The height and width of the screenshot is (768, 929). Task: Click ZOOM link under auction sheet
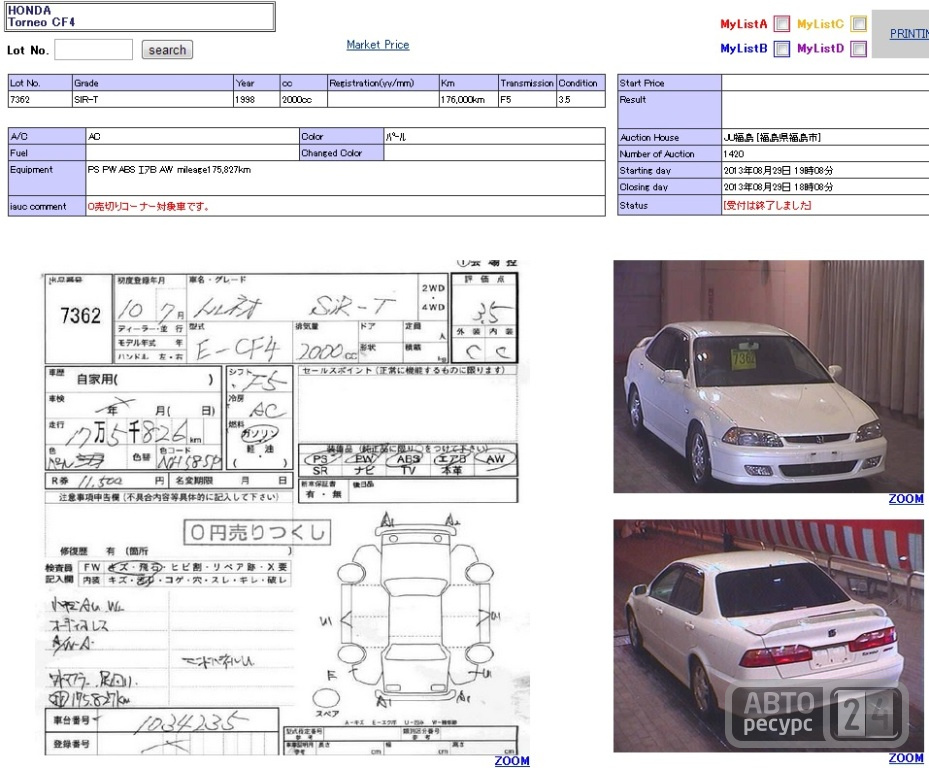[512, 761]
